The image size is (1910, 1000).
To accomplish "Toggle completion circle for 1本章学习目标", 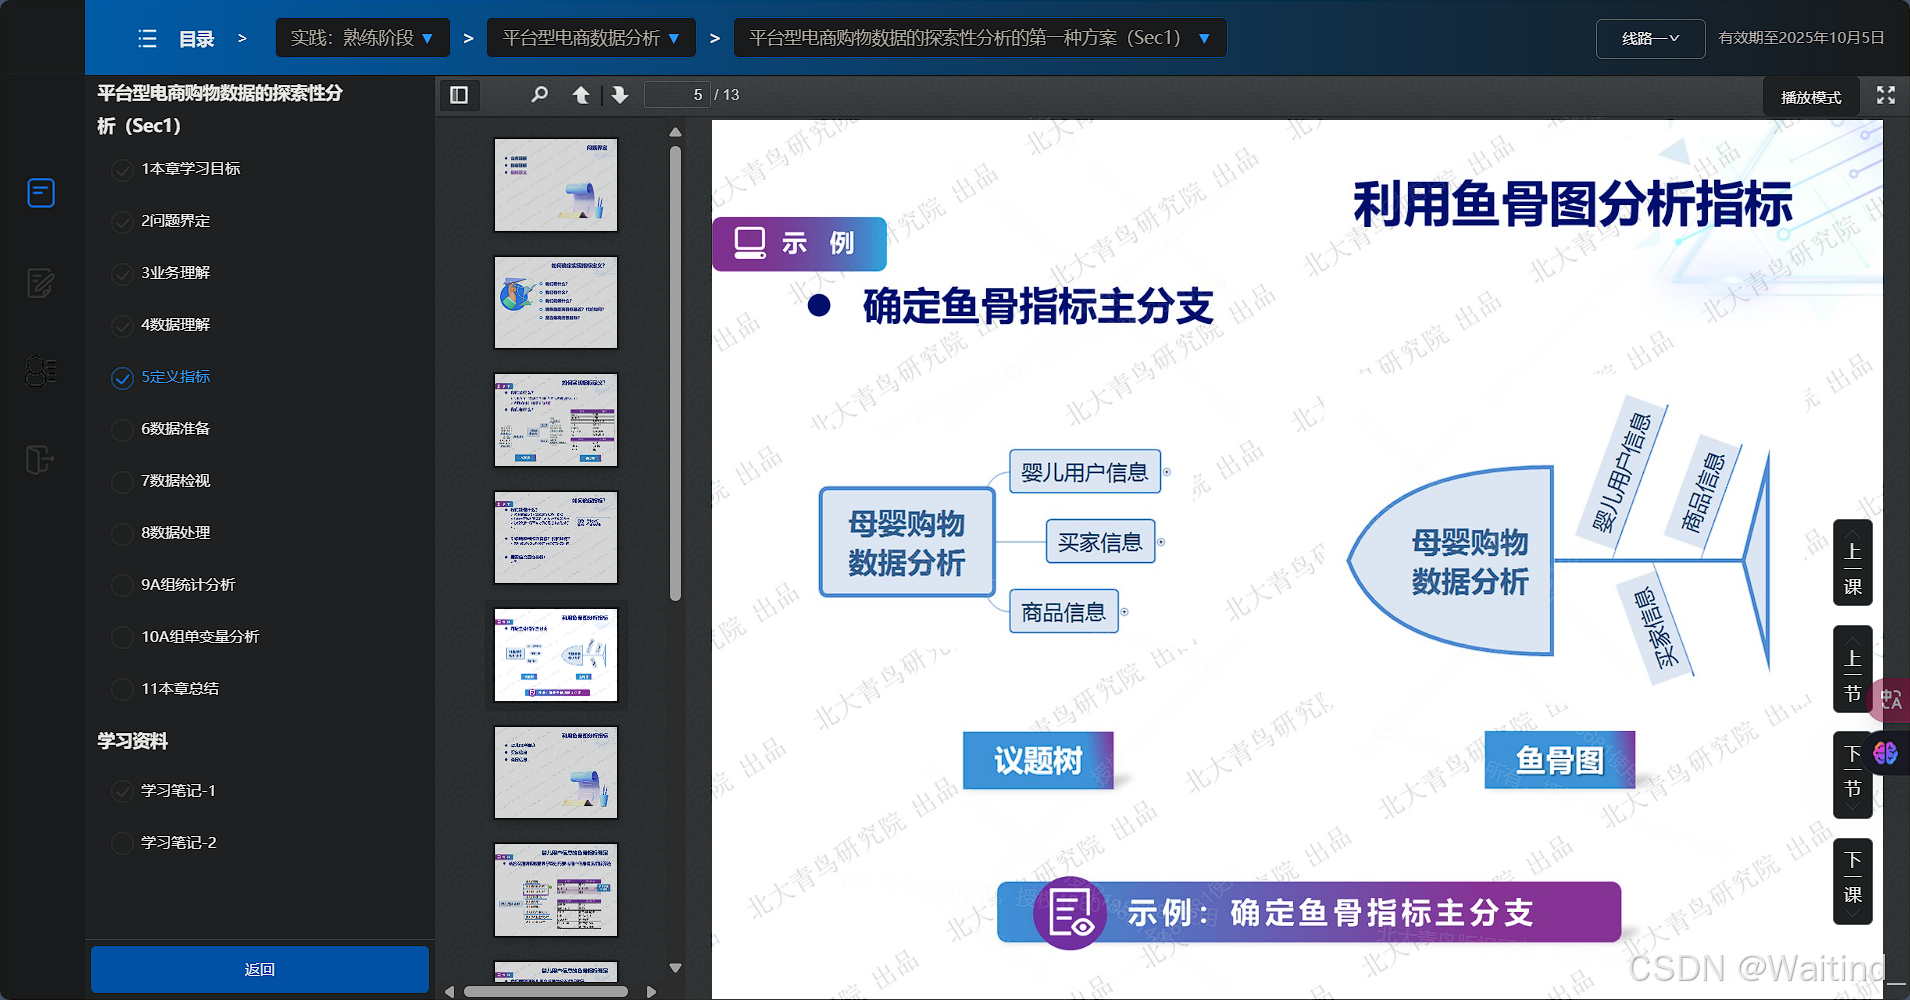I will click(122, 170).
